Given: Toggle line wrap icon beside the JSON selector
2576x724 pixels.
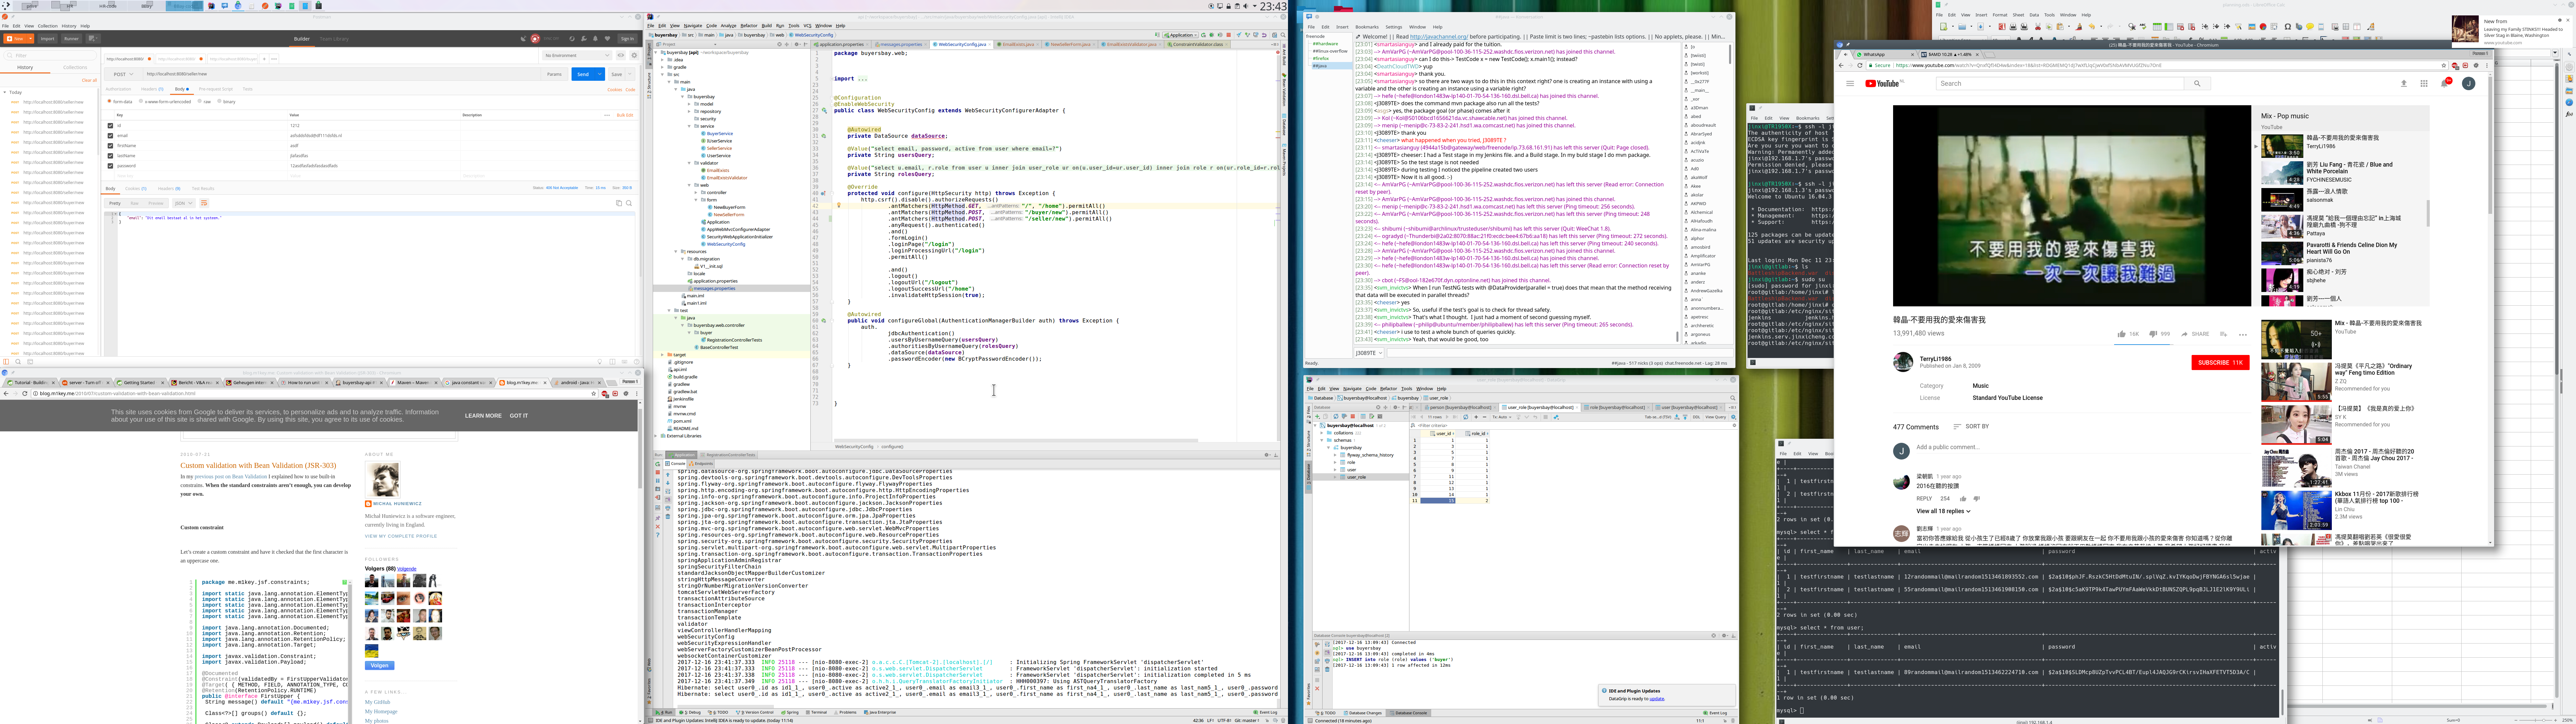Looking at the screenshot, I should tap(204, 203).
